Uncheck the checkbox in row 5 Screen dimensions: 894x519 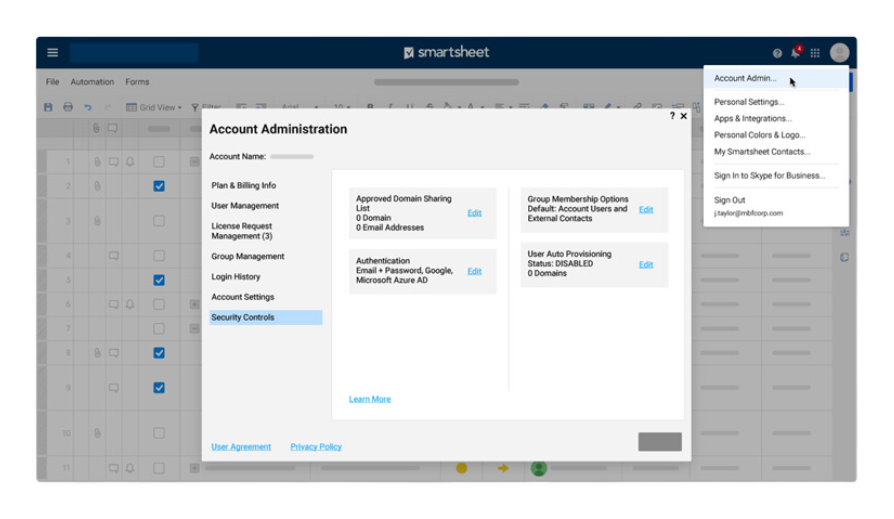pos(159,280)
